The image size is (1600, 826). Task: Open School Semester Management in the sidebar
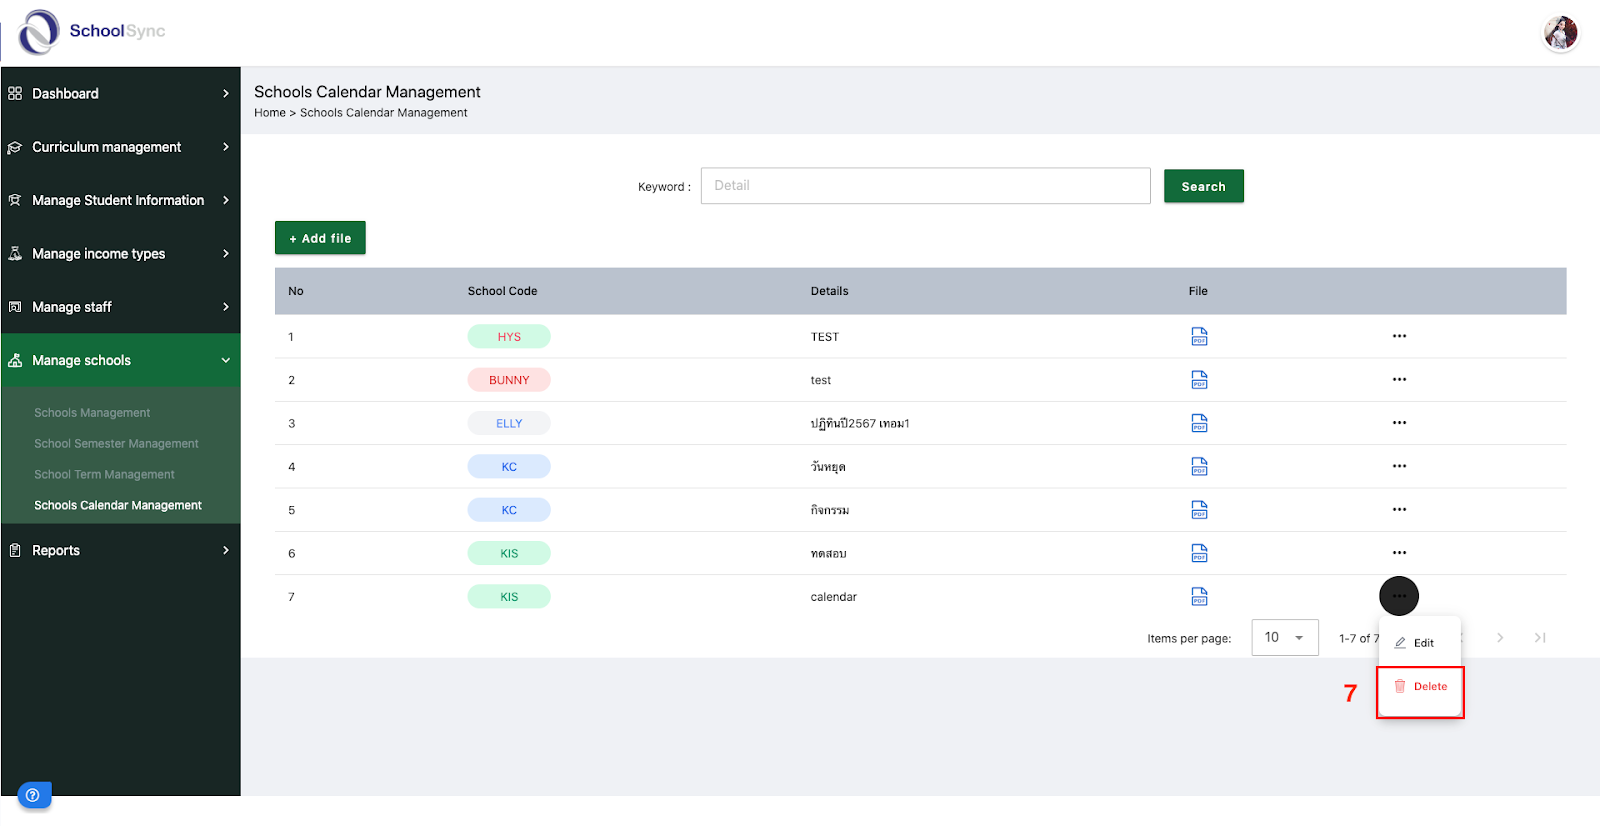coord(116,443)
